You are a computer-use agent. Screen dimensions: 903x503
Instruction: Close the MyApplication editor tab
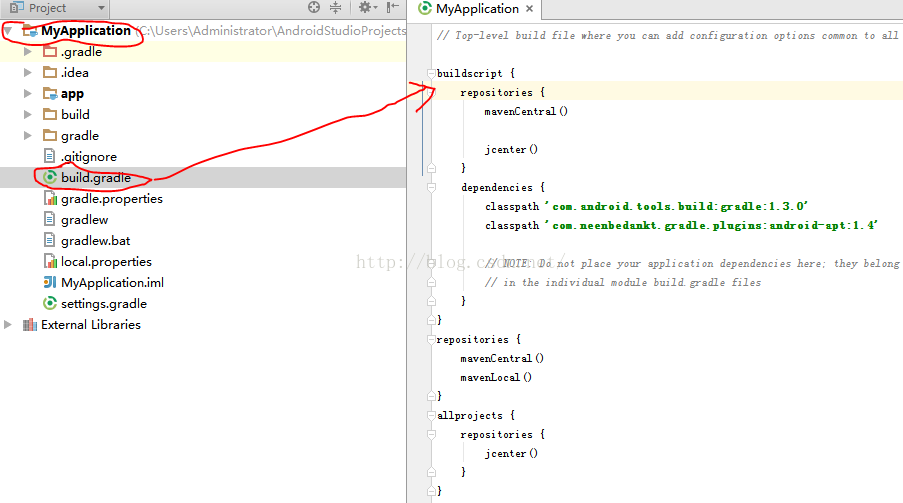click(x=529, y=9)
